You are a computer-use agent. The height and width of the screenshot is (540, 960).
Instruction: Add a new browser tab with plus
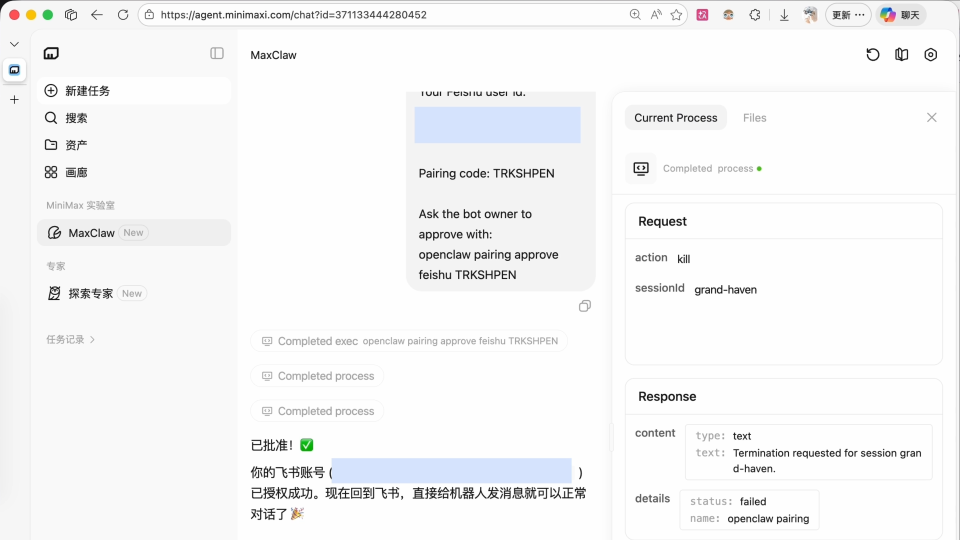14,99
